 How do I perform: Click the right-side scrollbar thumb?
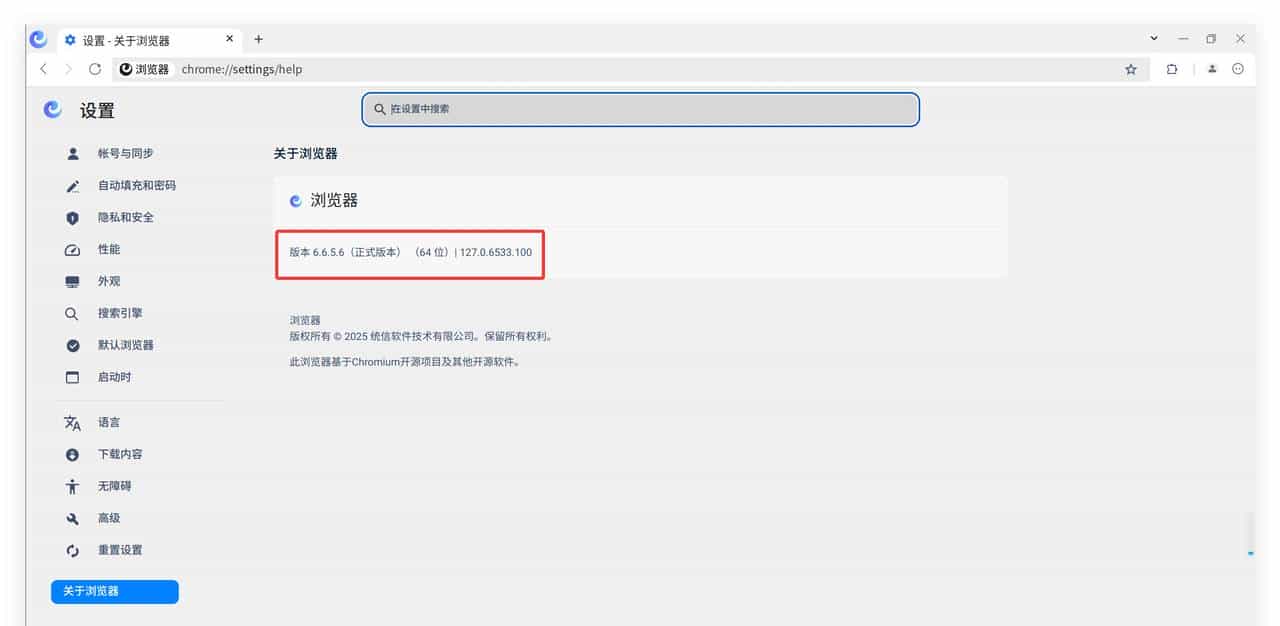click(x=1250, y=537)
